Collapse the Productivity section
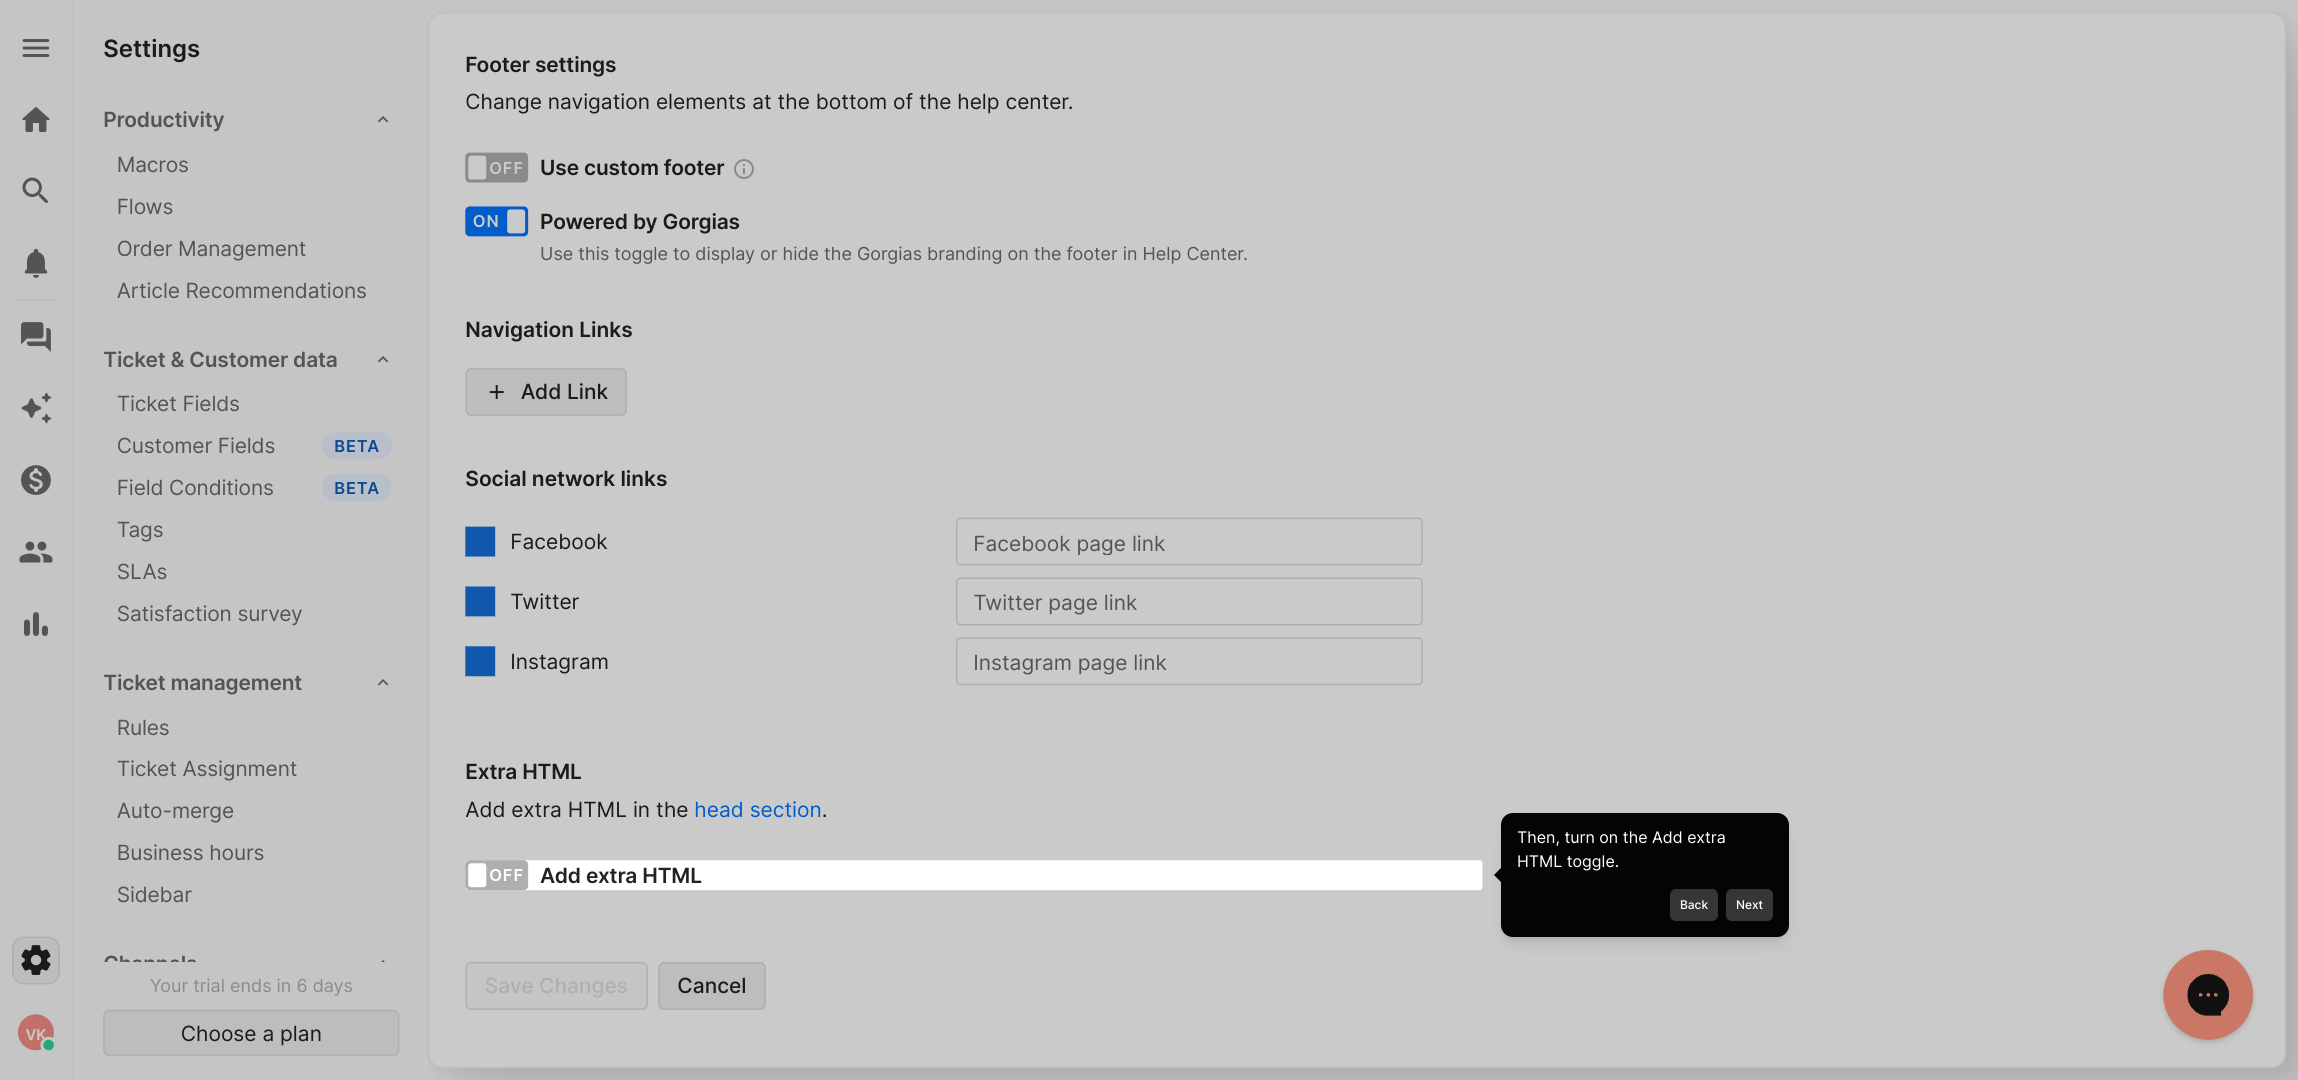Viewport: 2298px width, 1080px height. click(383, 120)
